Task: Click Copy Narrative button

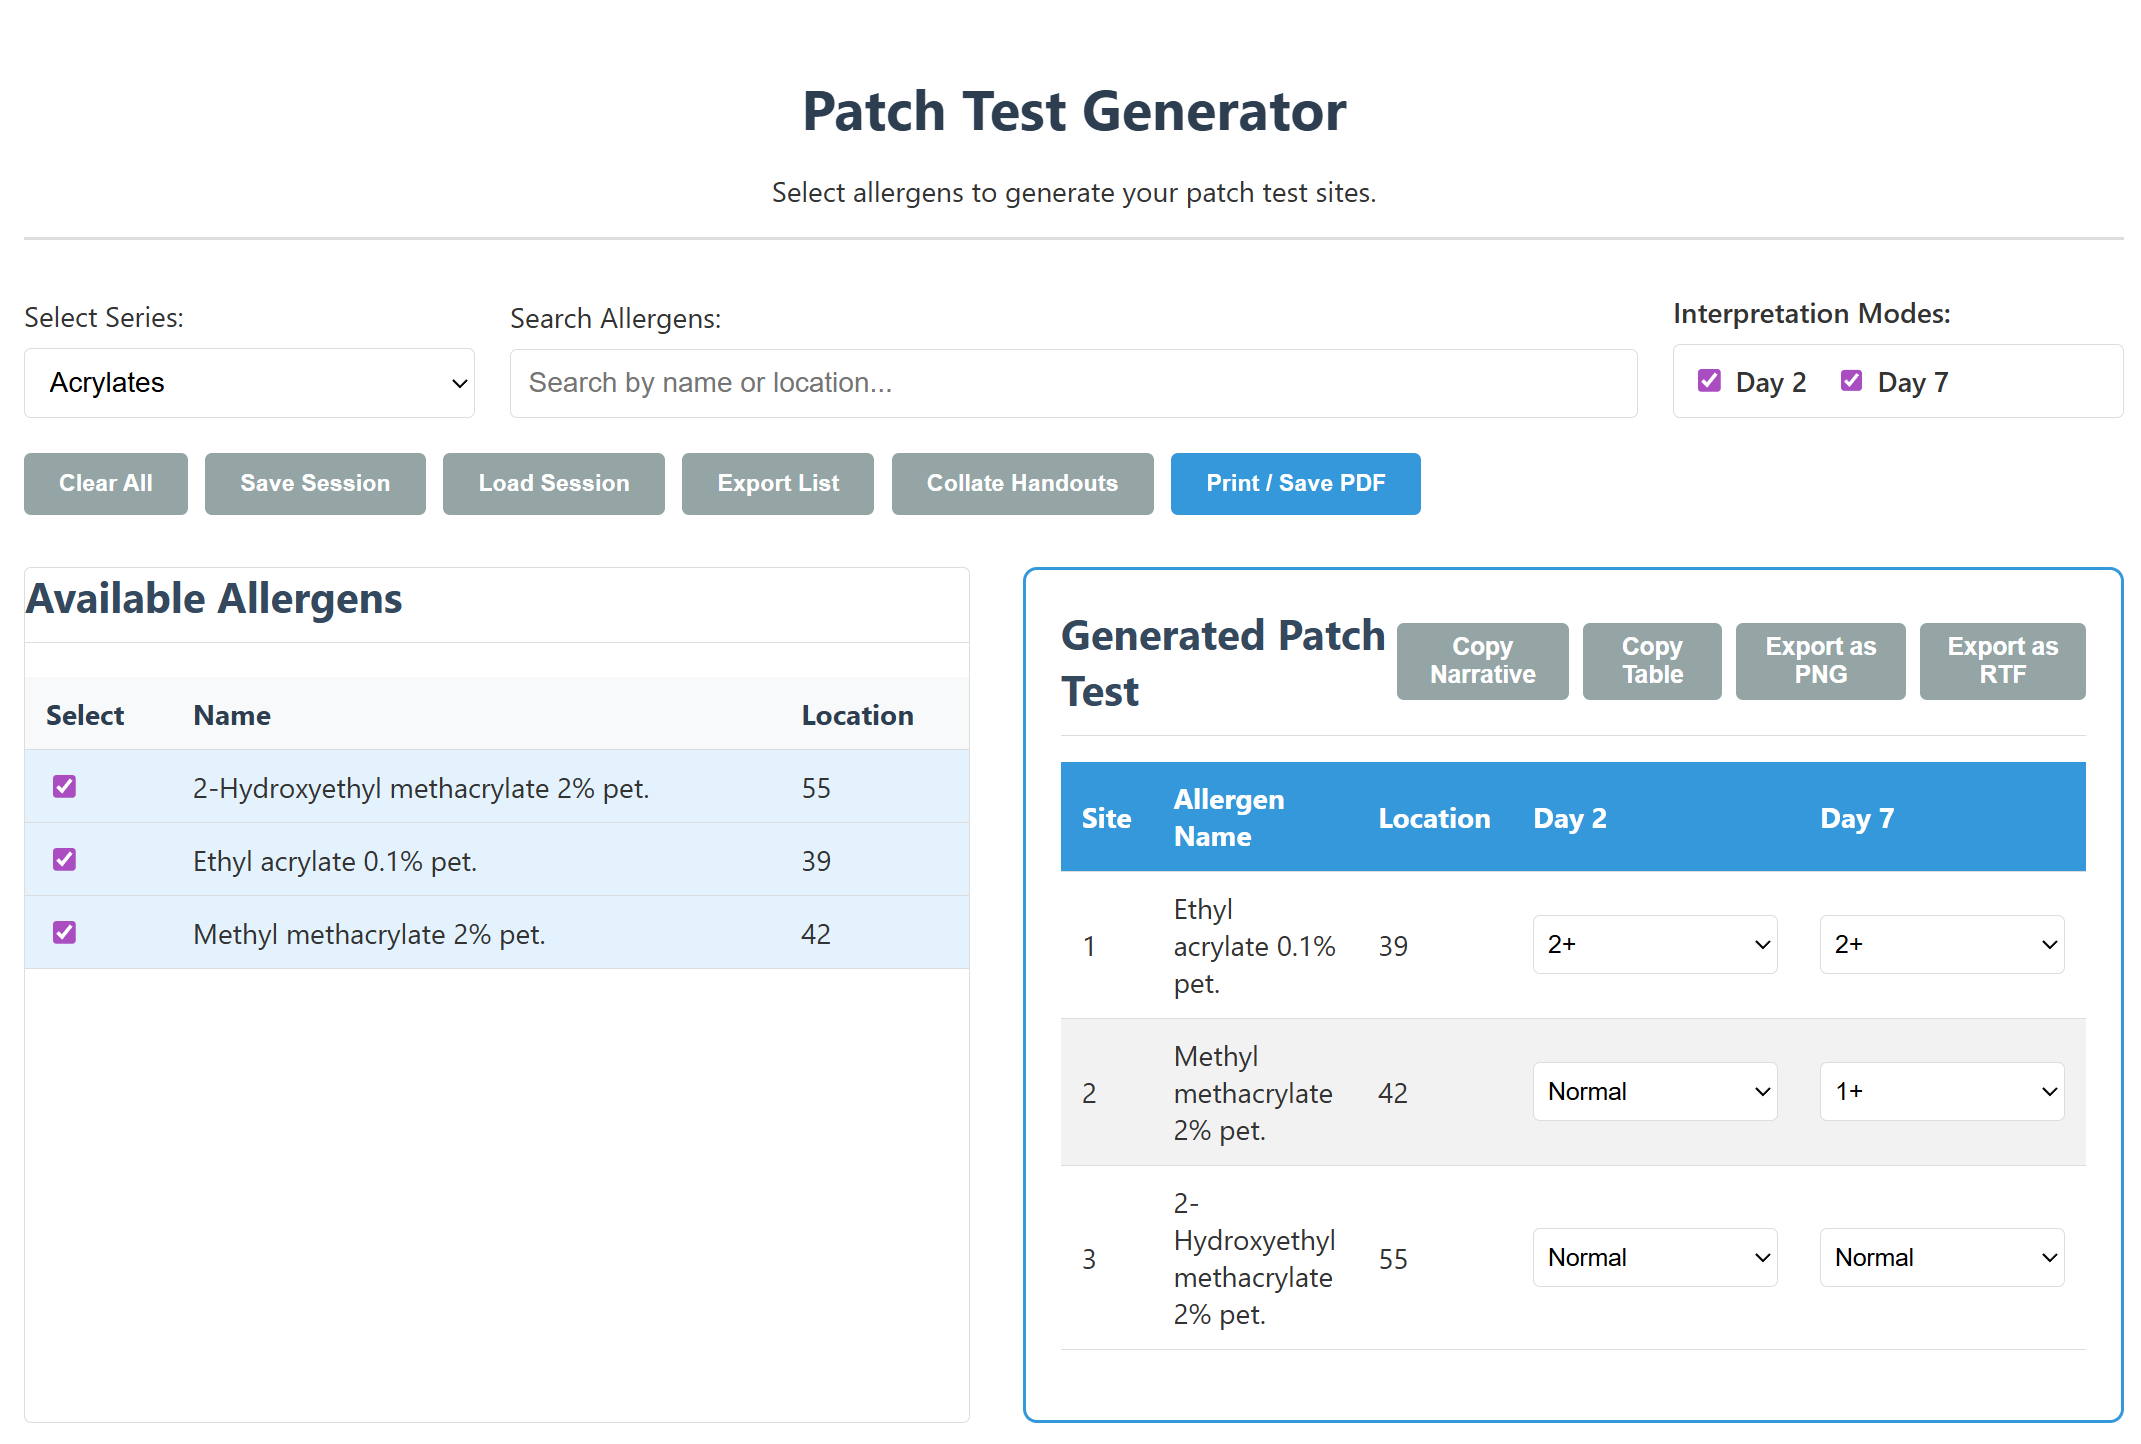Action: [1481, 661]
